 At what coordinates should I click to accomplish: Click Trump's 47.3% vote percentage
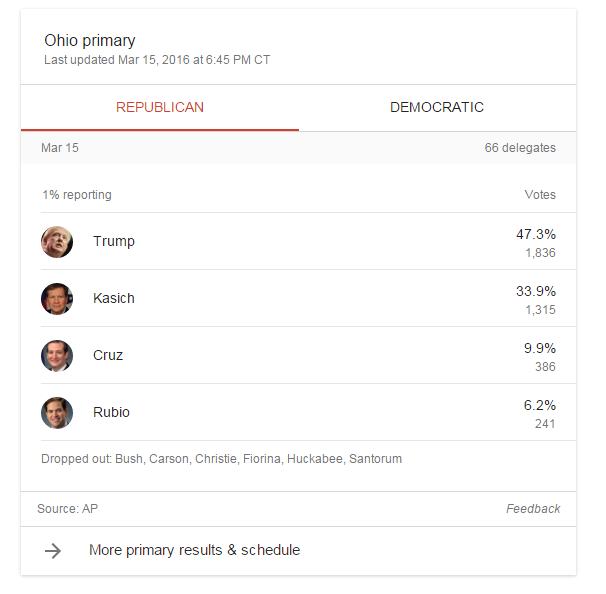click(x=536, y=234)
